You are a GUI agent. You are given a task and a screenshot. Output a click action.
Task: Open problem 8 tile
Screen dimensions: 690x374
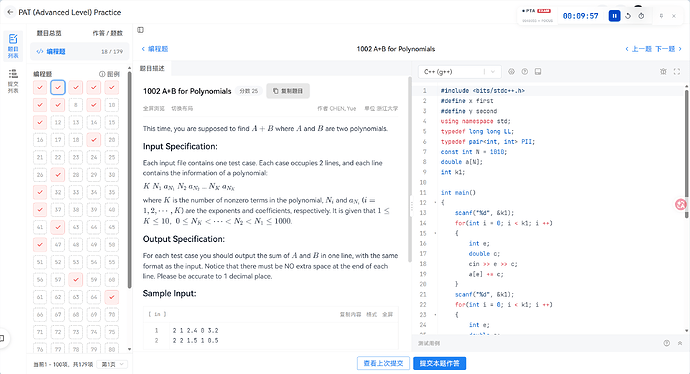[76, 105]
